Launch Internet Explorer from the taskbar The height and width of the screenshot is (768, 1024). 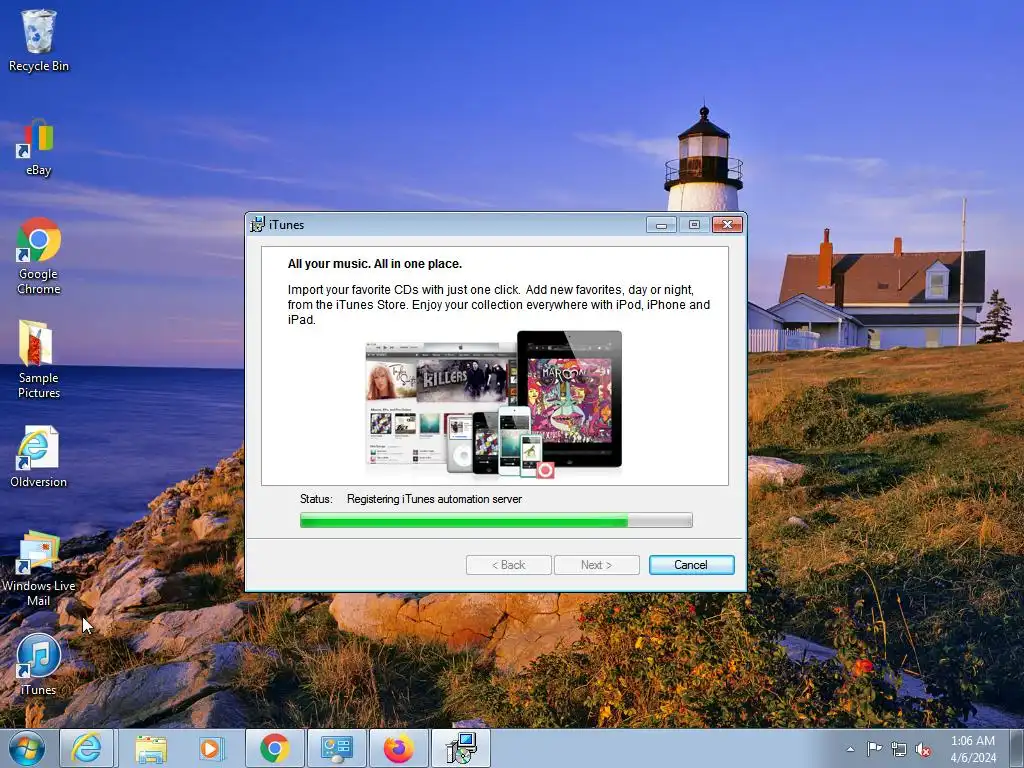86,748
